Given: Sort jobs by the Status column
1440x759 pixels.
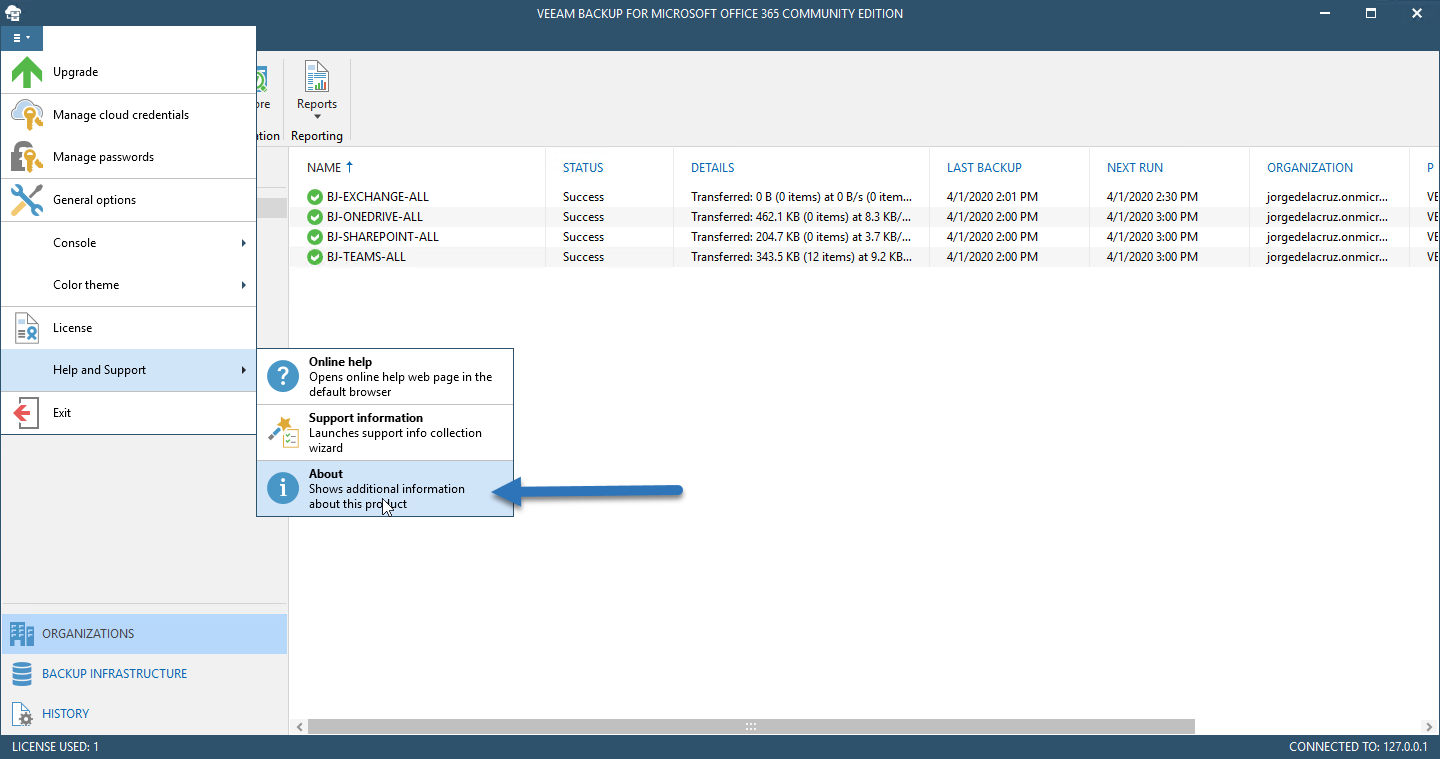Looking at the screenshot, I should click(x=583, y=168).
